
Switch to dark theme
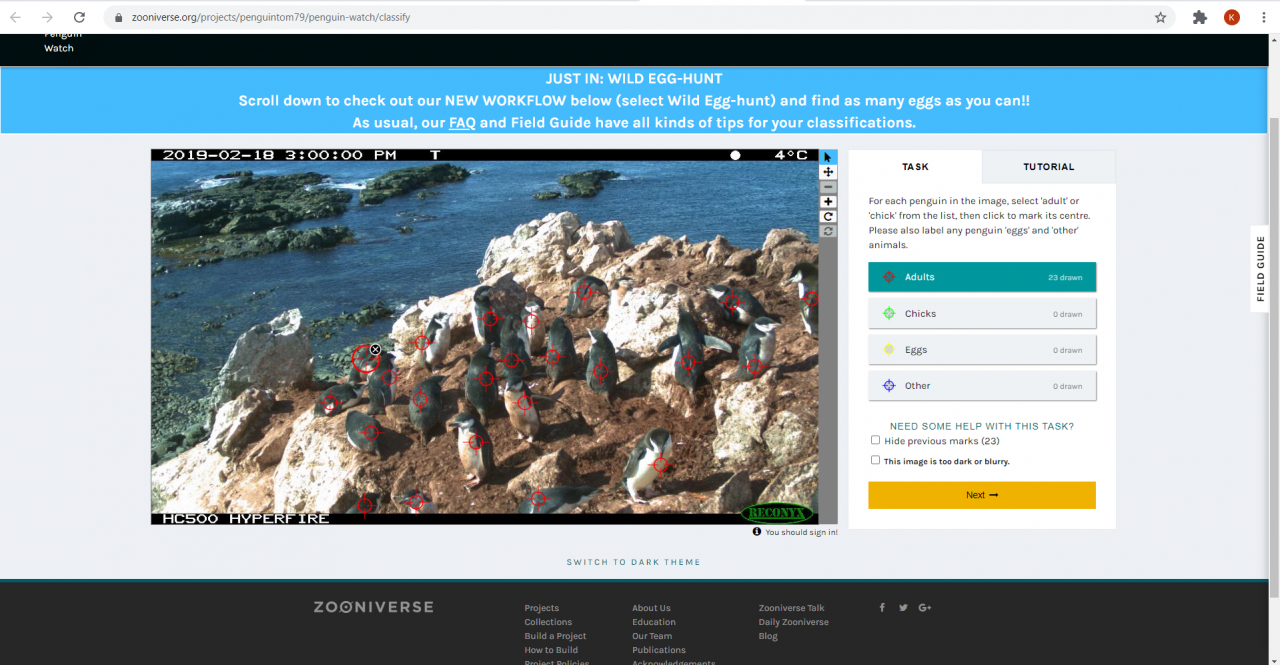click(634, 562)
